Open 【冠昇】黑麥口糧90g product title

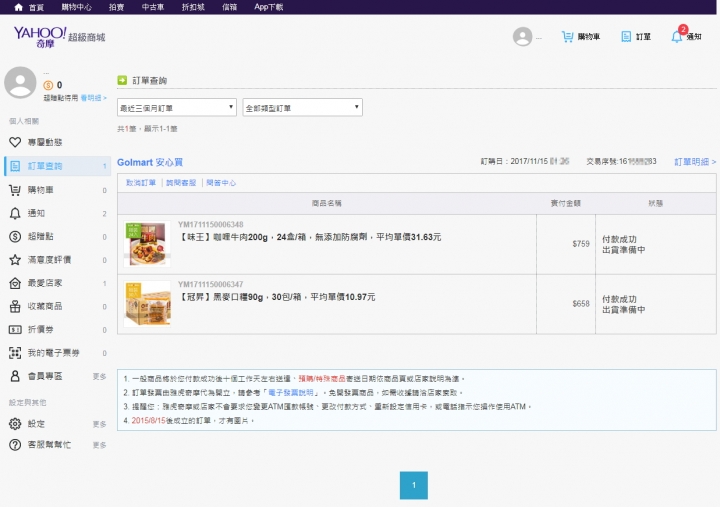click(277, 297)
